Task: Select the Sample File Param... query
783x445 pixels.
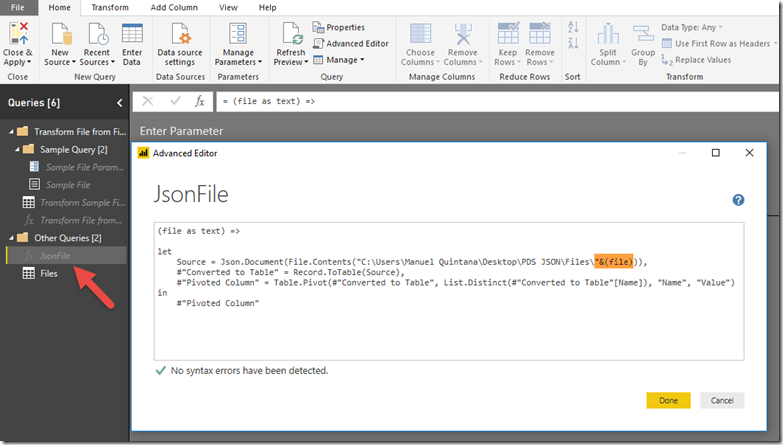Action: 76,167
